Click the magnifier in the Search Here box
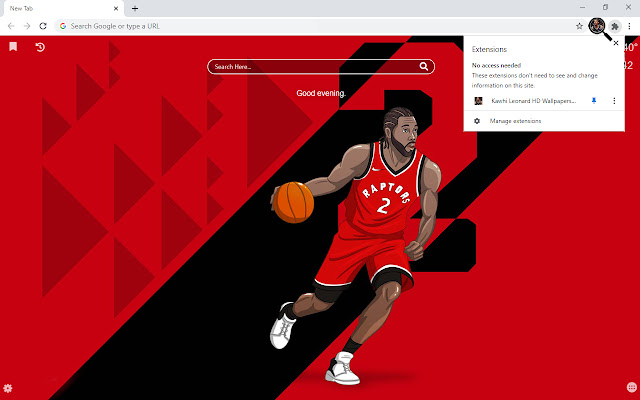 pyautogui.click(x=424, y=67)
